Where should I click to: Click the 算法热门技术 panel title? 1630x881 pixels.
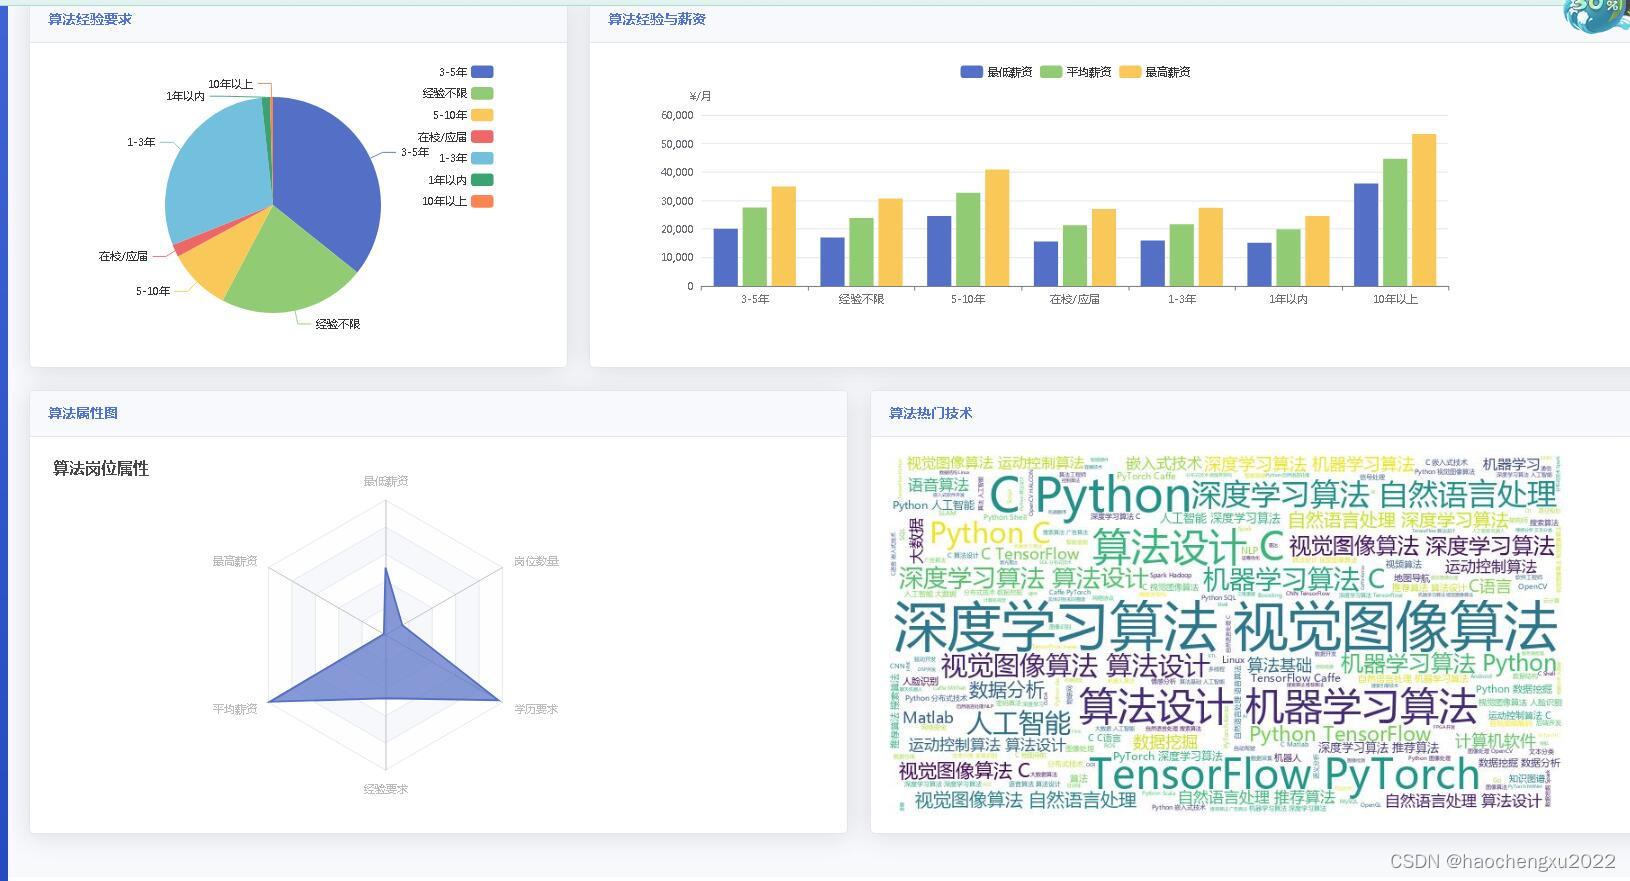(x=931, y=413)
